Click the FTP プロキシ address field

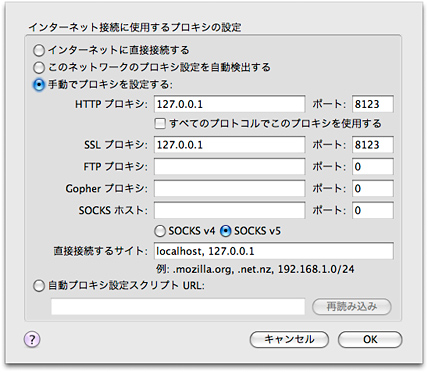(x=229, y=166)
